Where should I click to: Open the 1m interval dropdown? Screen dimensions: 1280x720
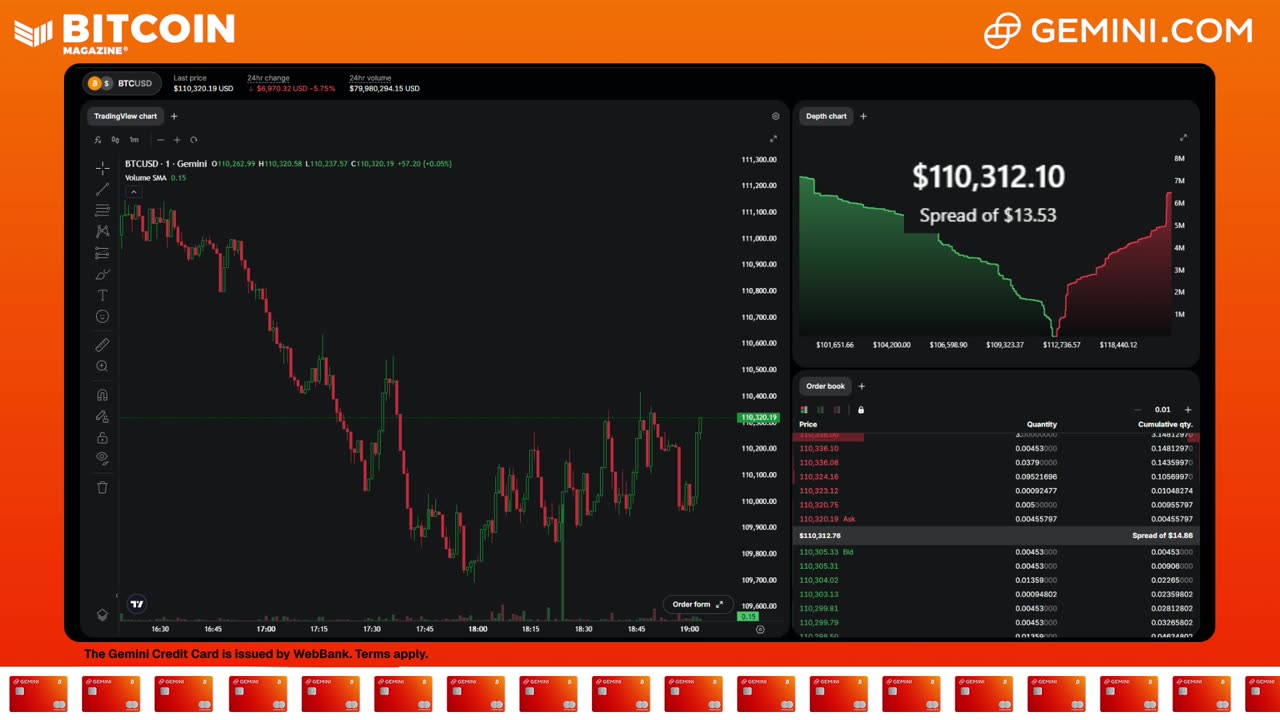[x=134, y=140]
